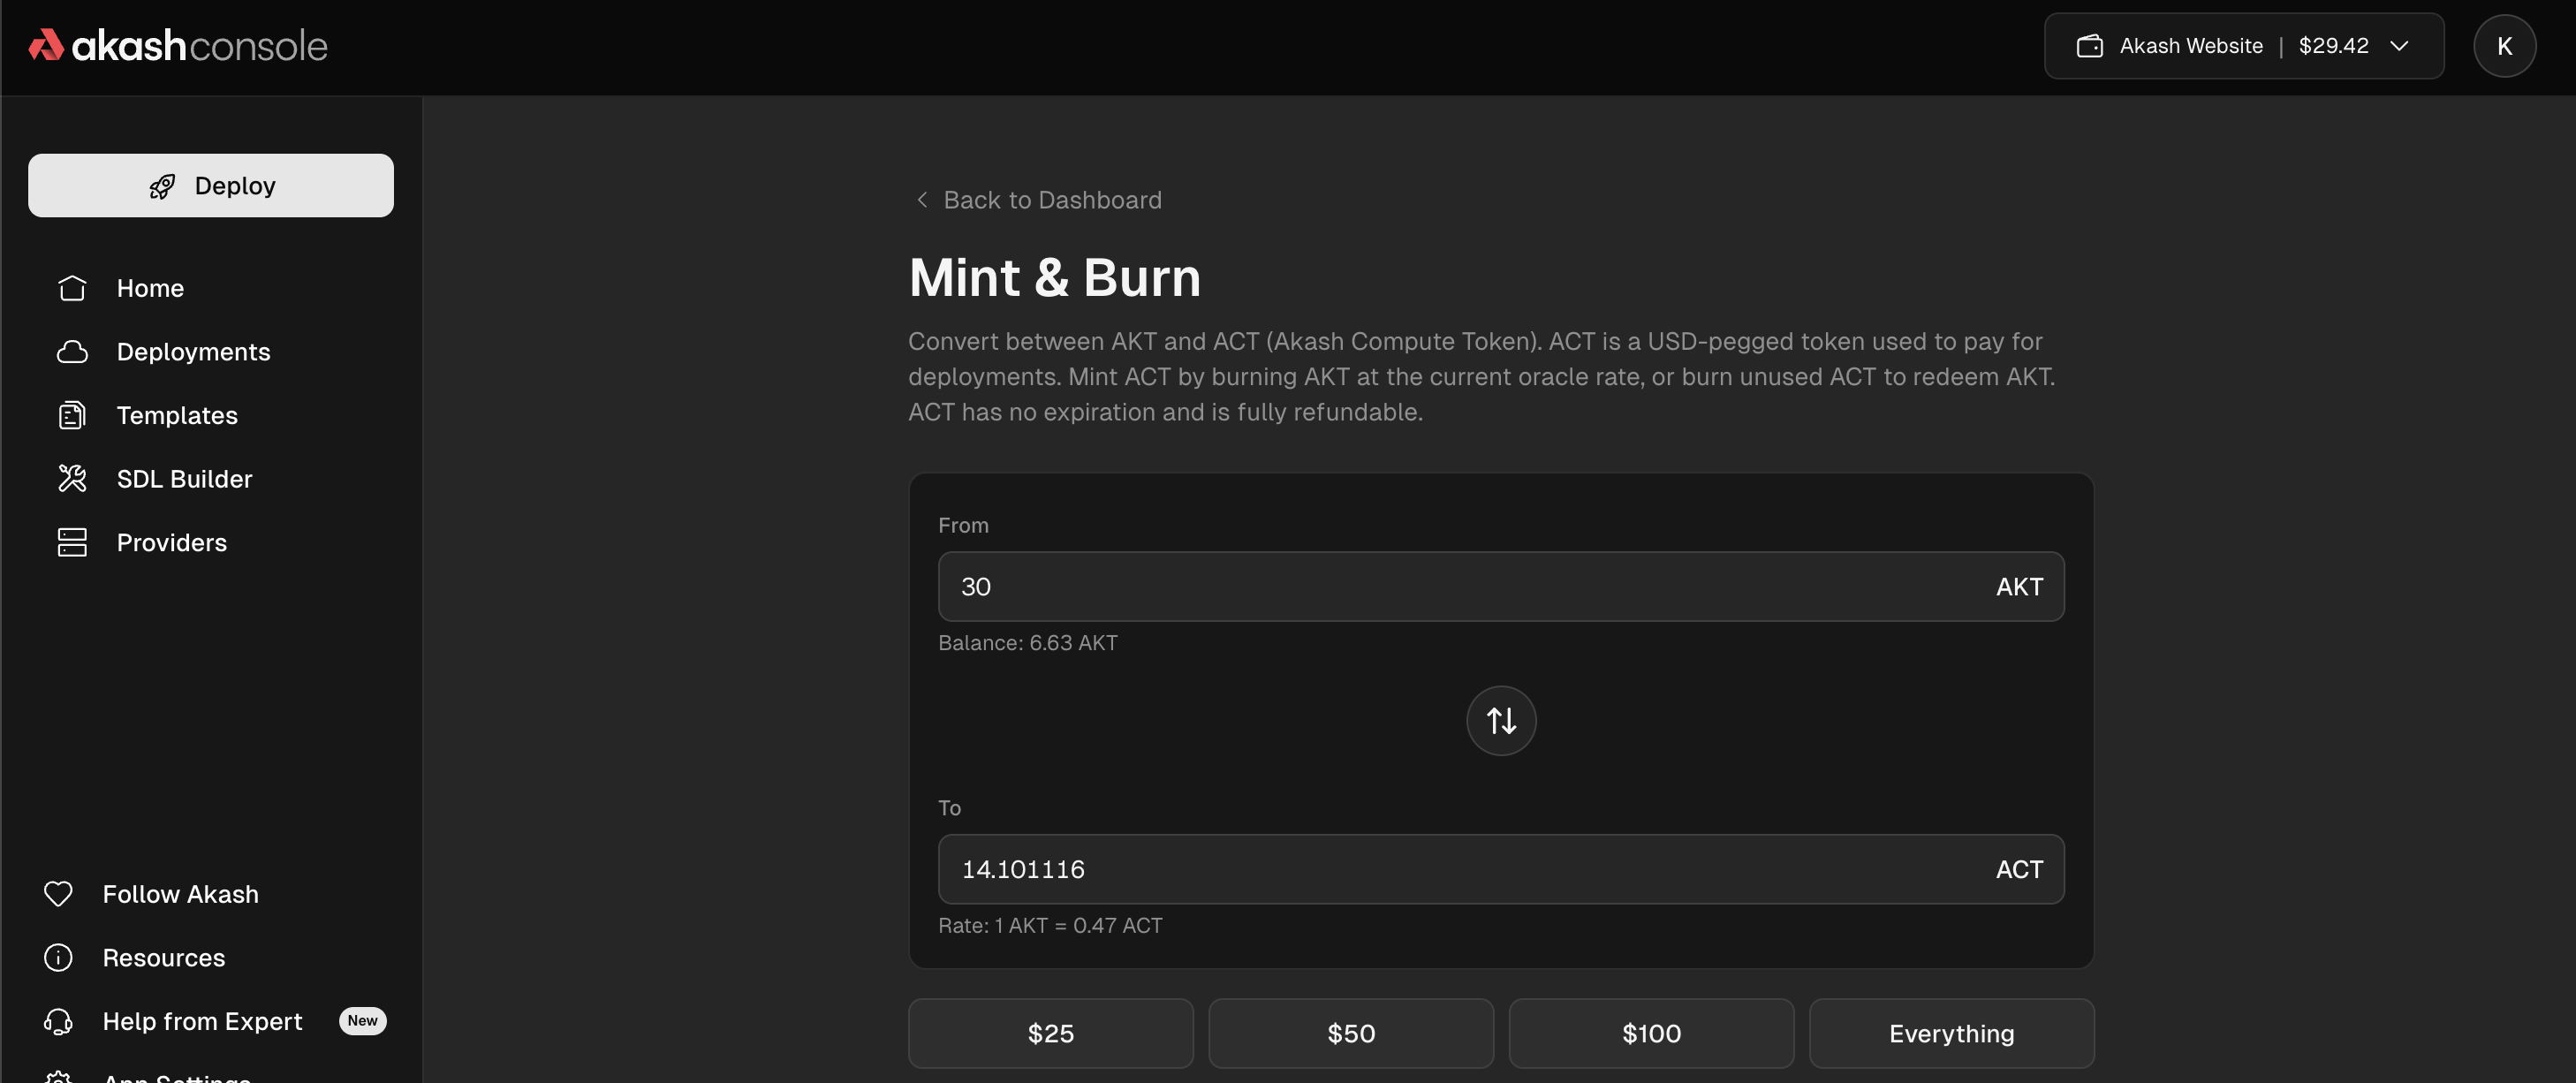Focus the From AKT amount field
Image resolution: width=2576 pixels, height=1083 pixels.
[1501, 586]
